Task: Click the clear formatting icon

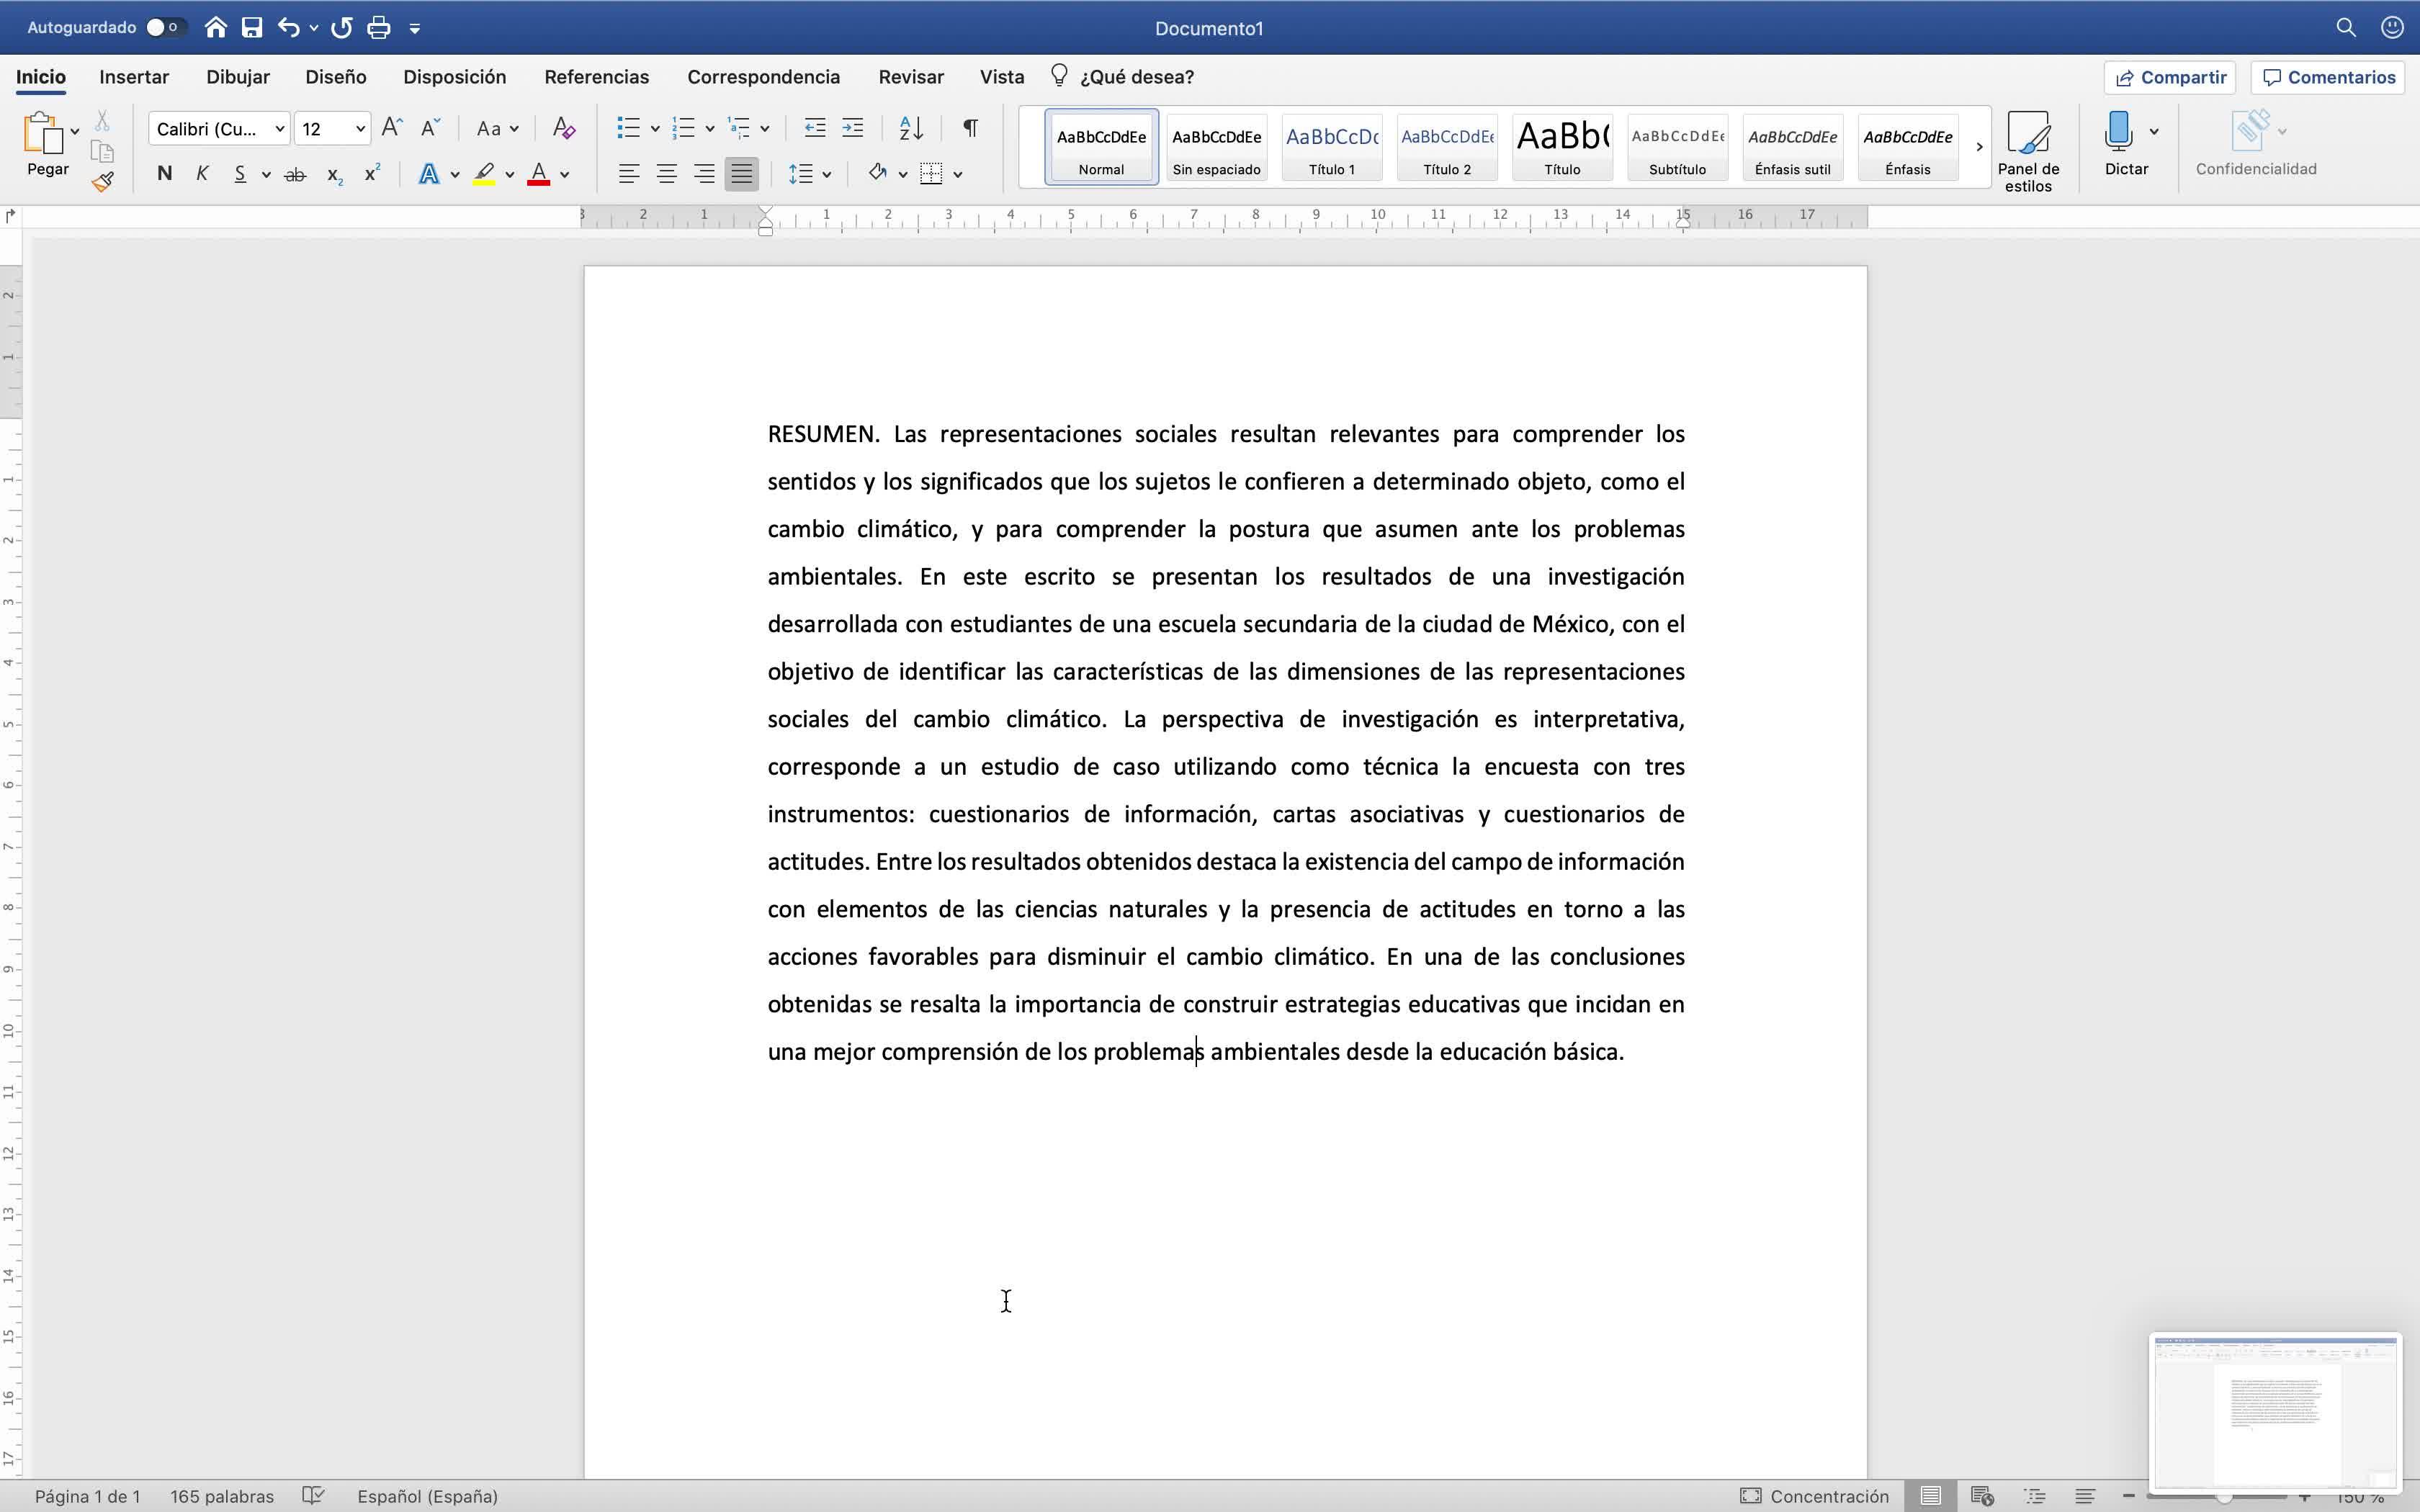Action: [x=563, y=128]
